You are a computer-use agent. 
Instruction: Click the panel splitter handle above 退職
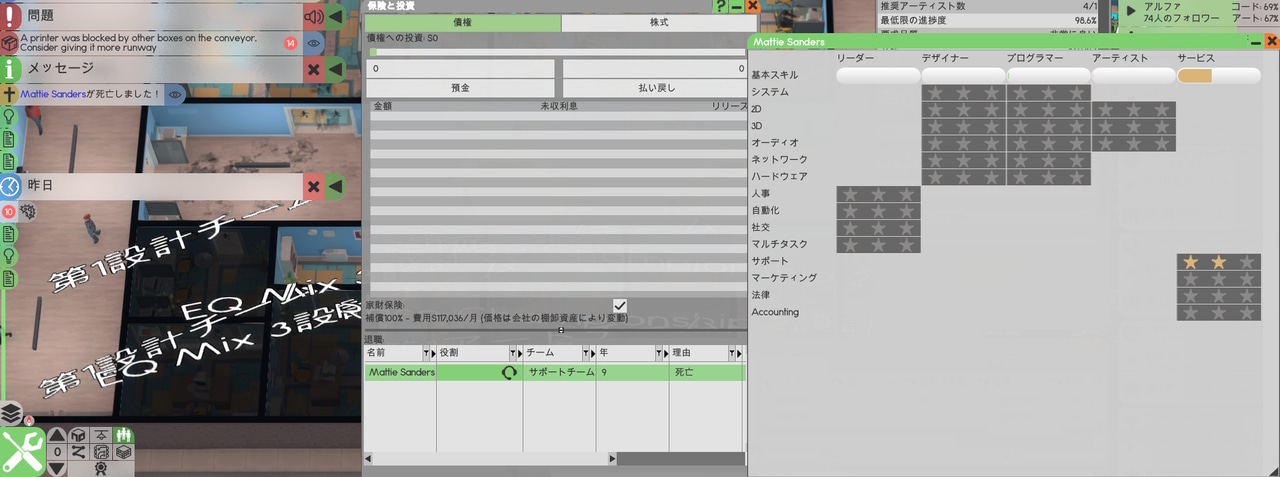pyautogui.click(x=560, y=330)
